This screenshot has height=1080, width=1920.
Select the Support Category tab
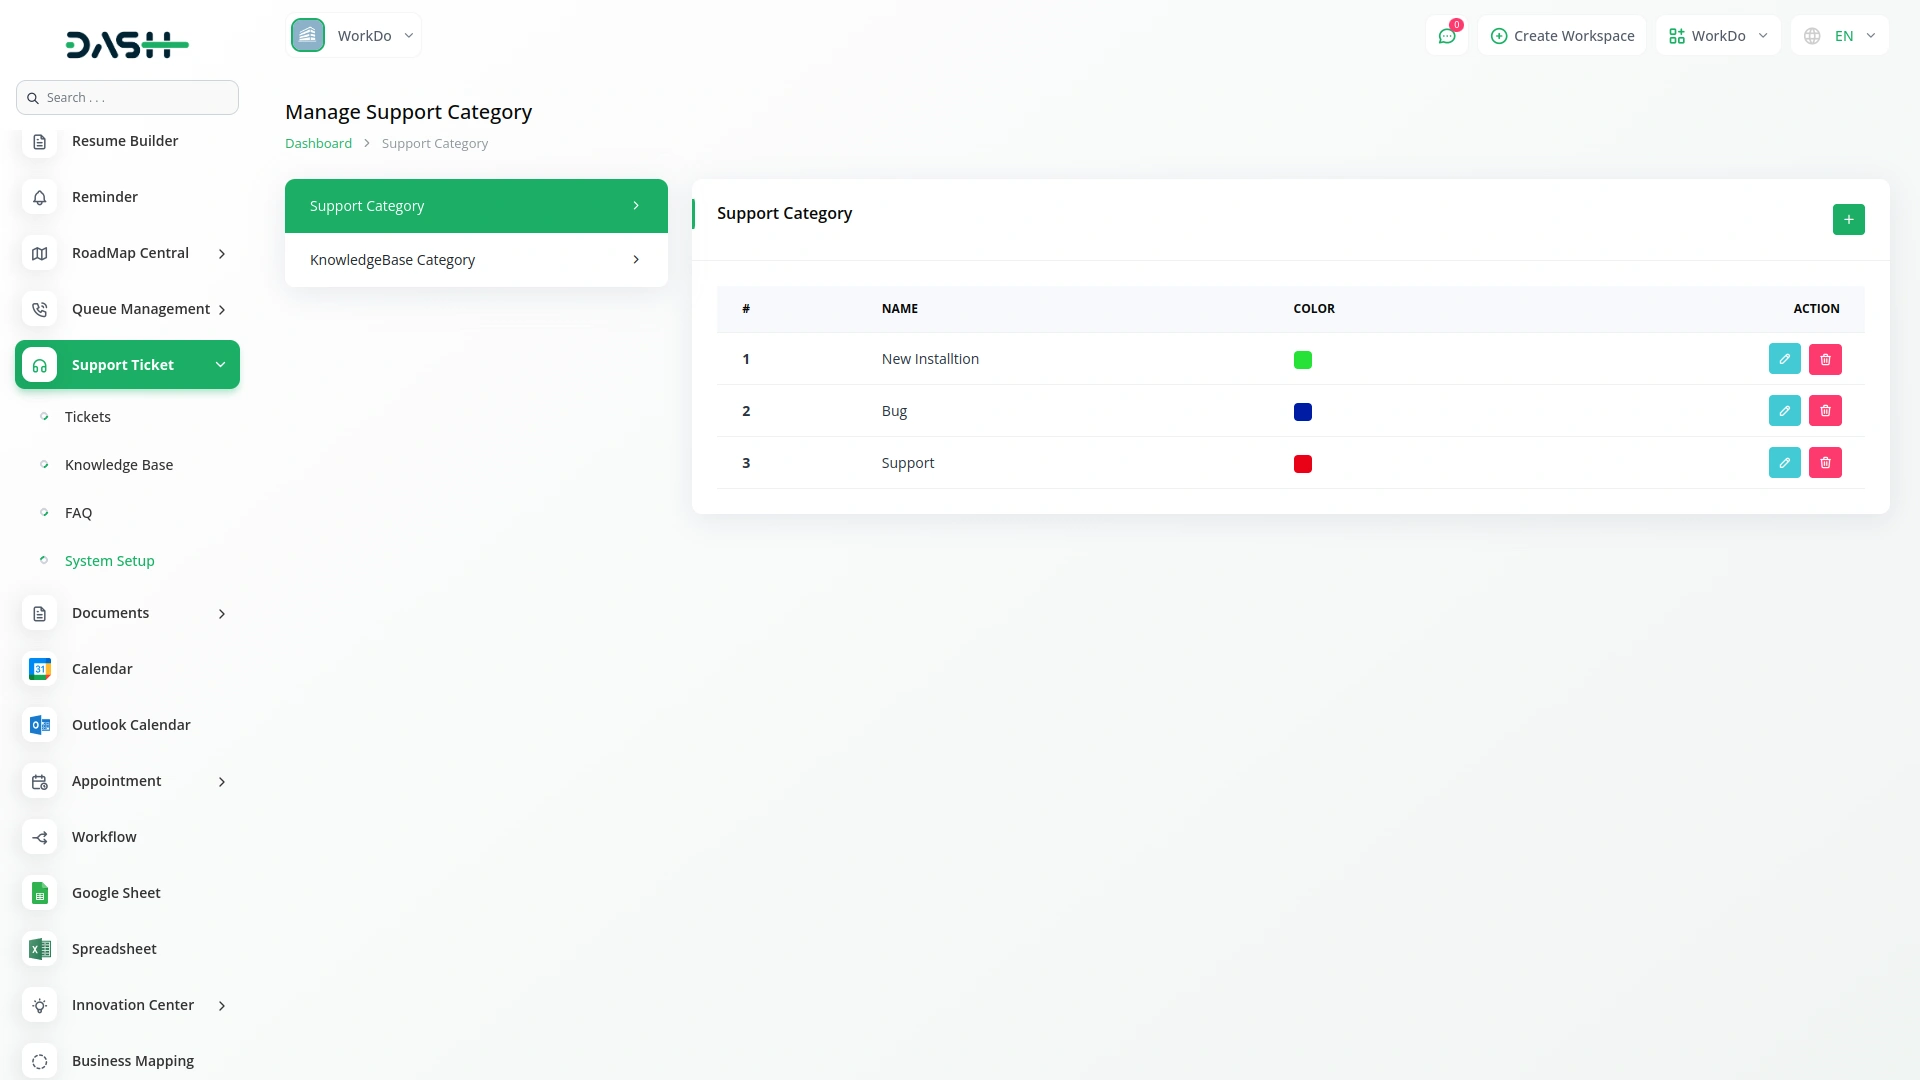pos(476,206)
